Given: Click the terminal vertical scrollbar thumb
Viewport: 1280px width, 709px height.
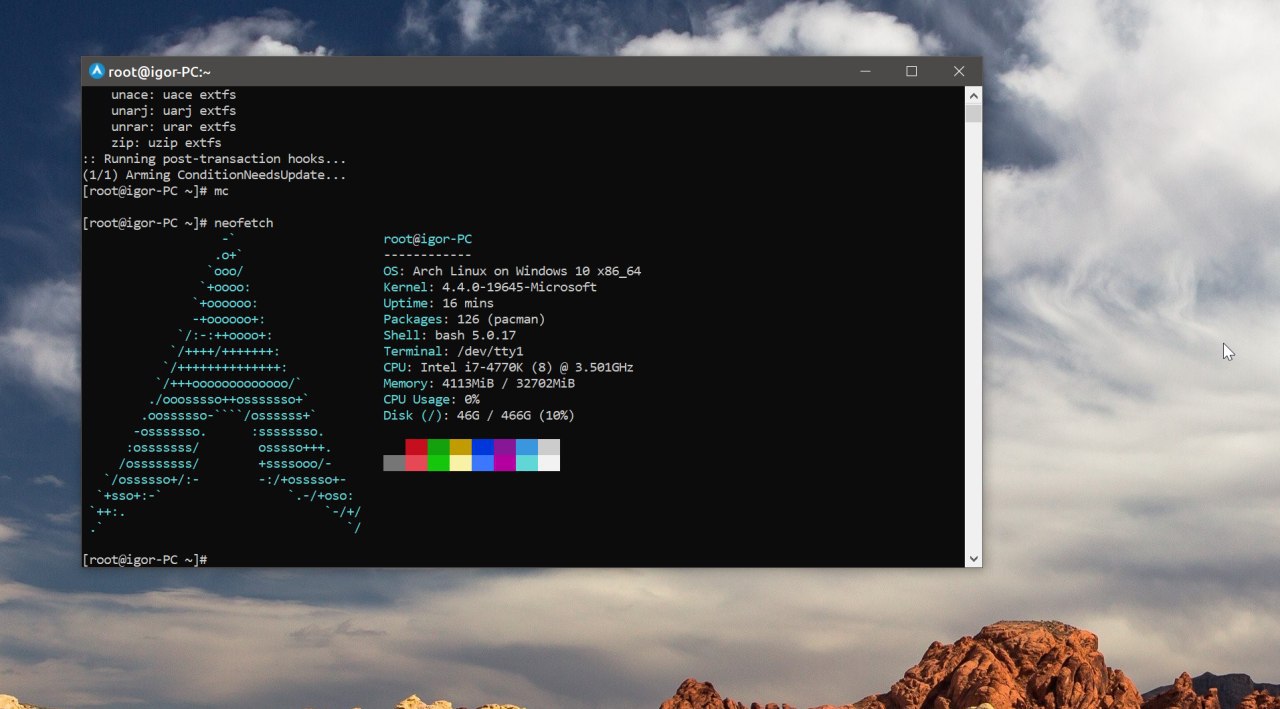Looking at the screenshot, I should (x=973, y=113).
